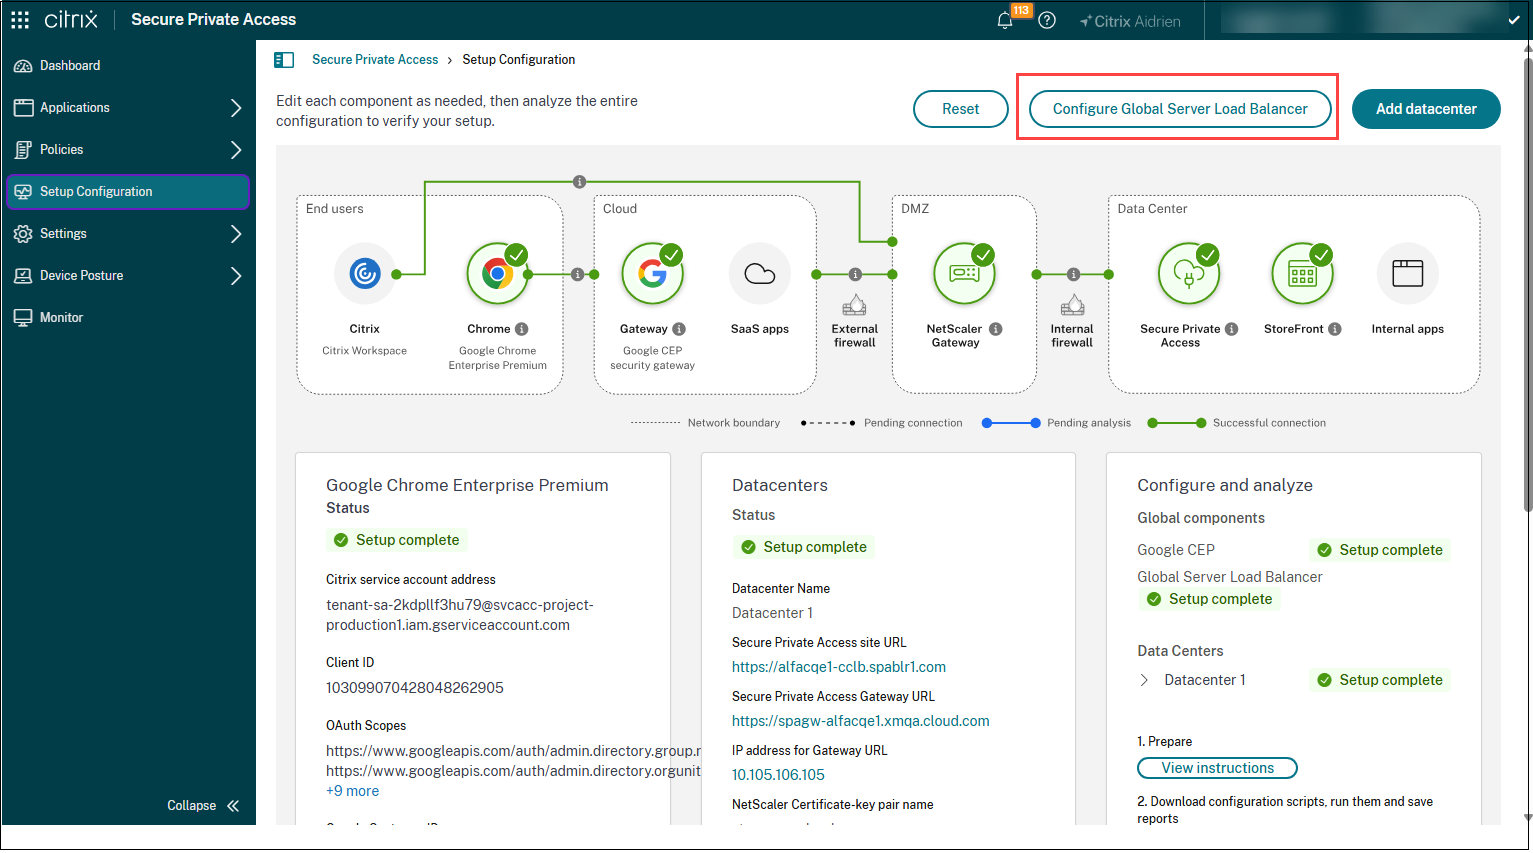Click the Setup Configuration breadcrumb text
This screenshot has height=853, width=1533.
coord(519,60)
